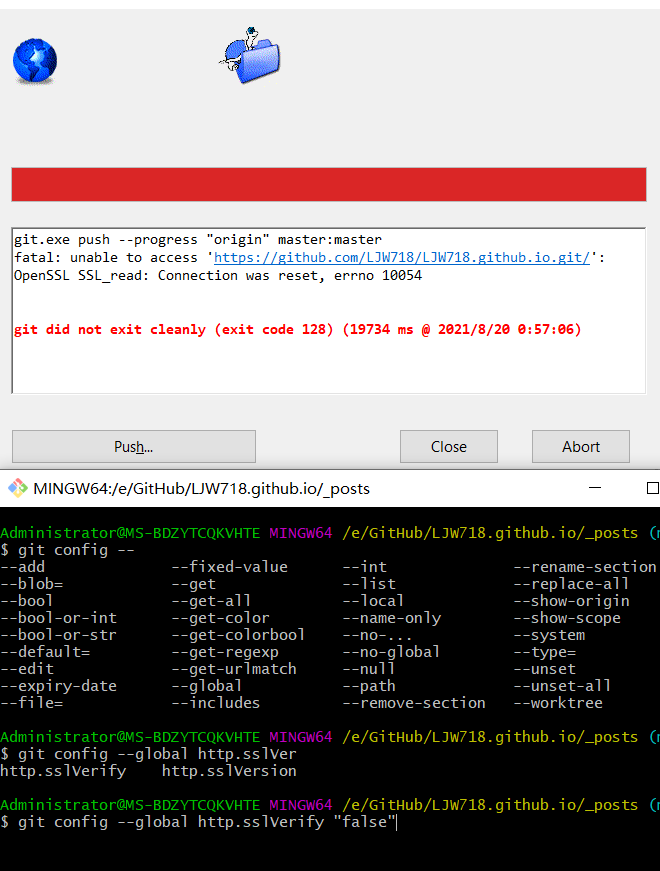Click the '--edit' option in terminal
The image size is (660, 871).
(27, 669)
